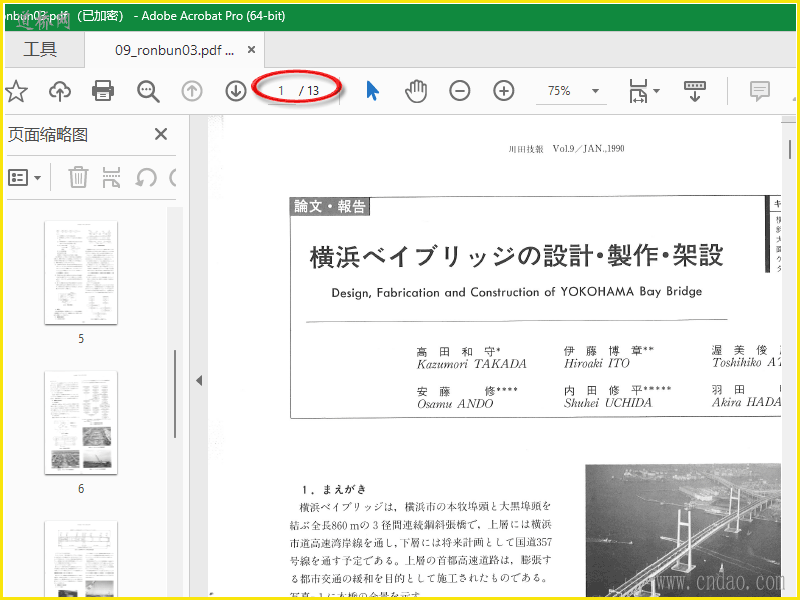The width and height of the screenshot is (800, 600).
Task: Collapse the left navigation pane arrow
Action: click(x=198, y=380)
